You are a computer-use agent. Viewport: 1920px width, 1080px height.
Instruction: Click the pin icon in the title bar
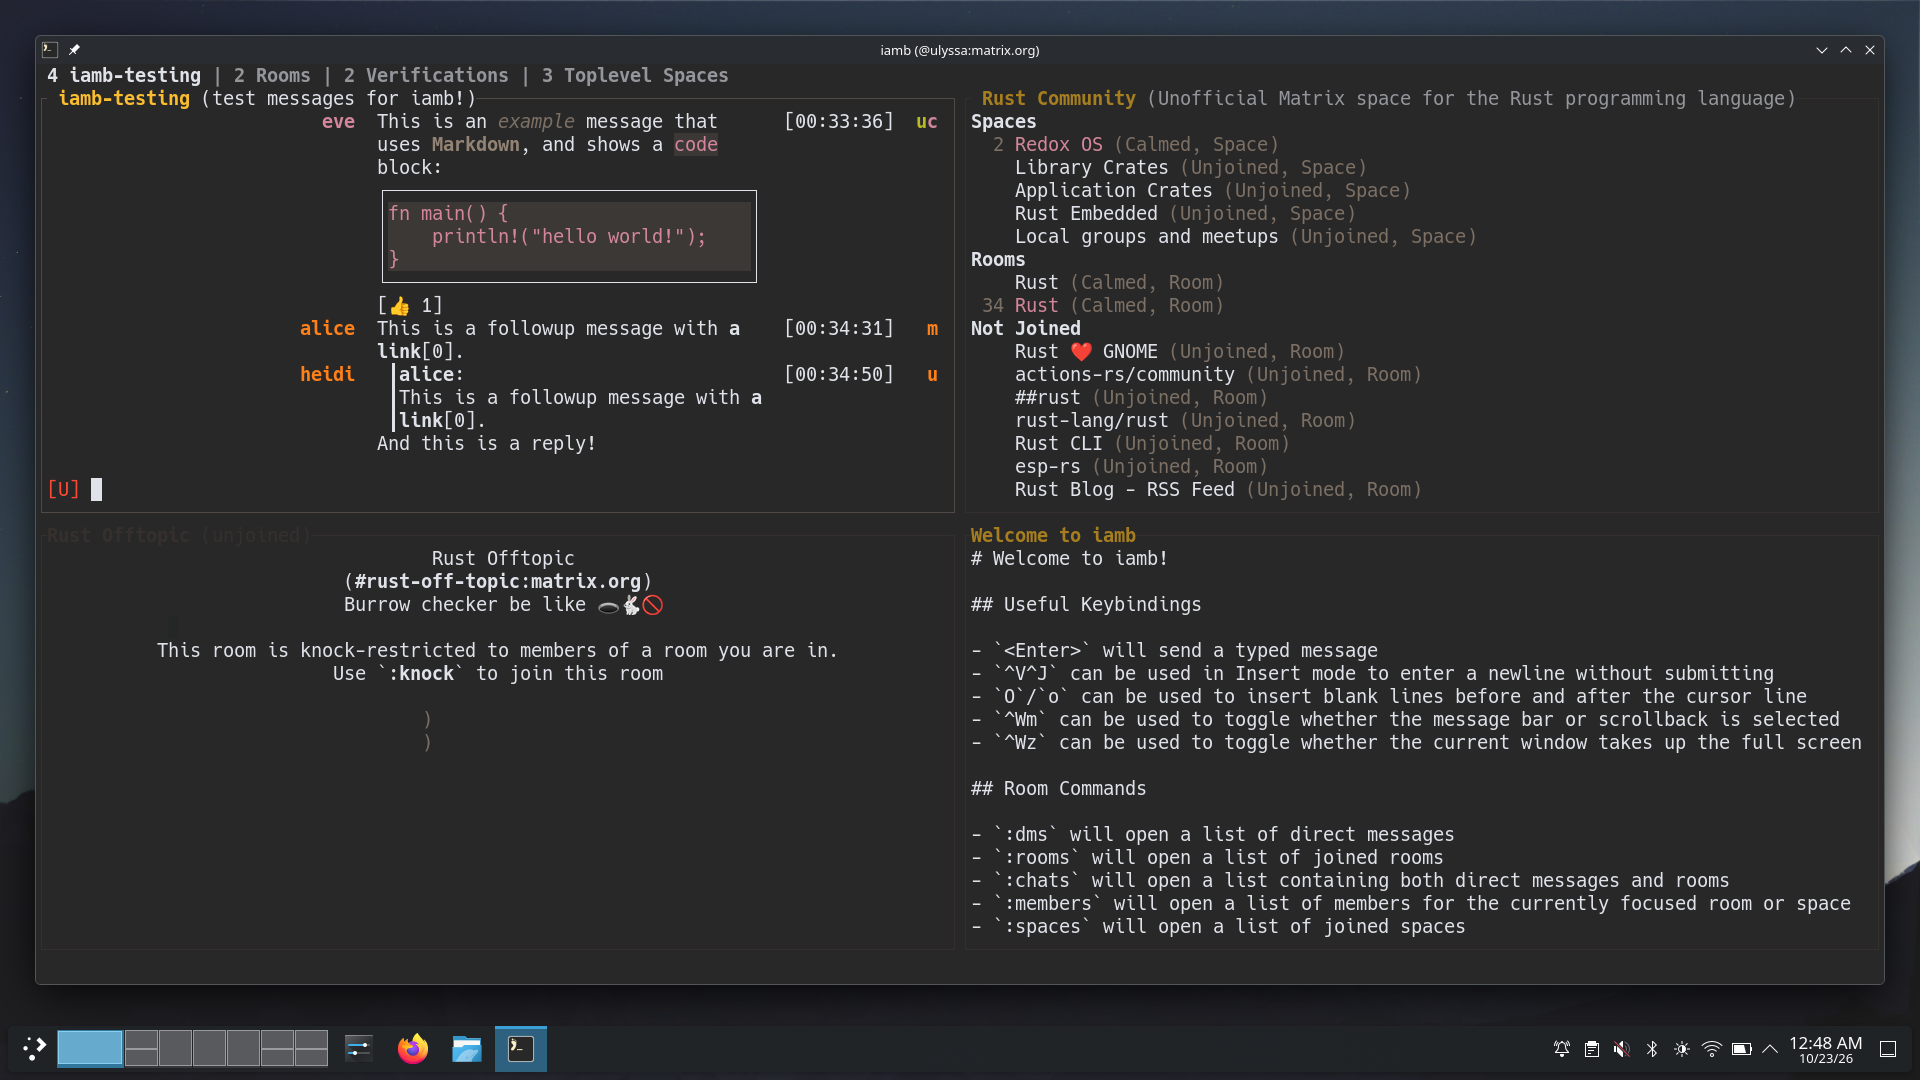click(74, 50)
